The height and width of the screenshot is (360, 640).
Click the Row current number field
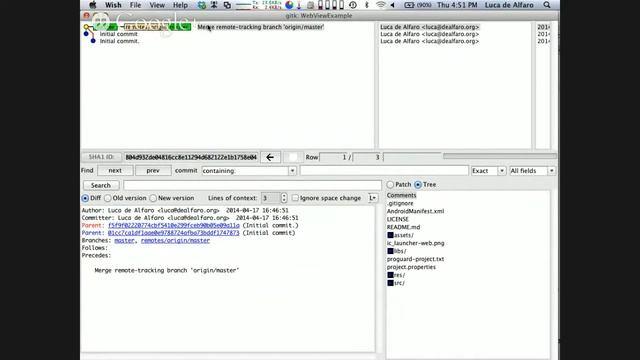click(x=333, y=157)
